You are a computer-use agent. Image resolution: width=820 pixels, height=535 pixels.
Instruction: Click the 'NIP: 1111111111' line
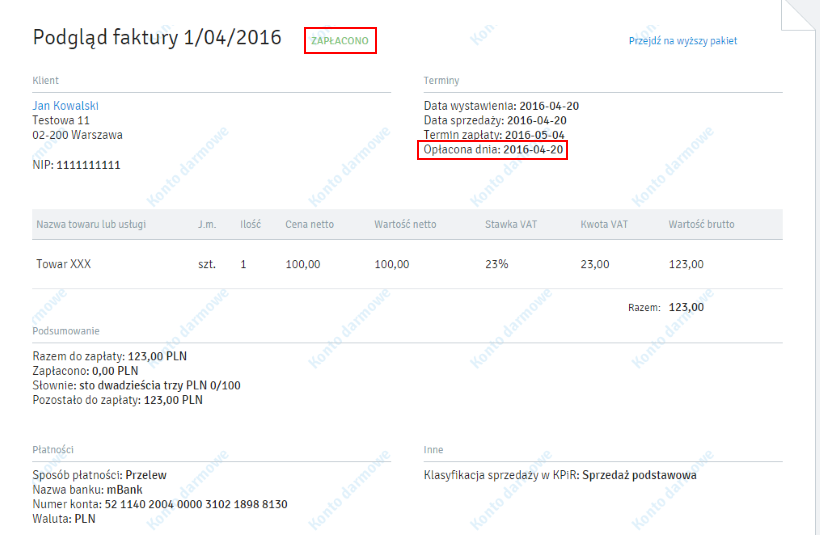coord(76,165)
